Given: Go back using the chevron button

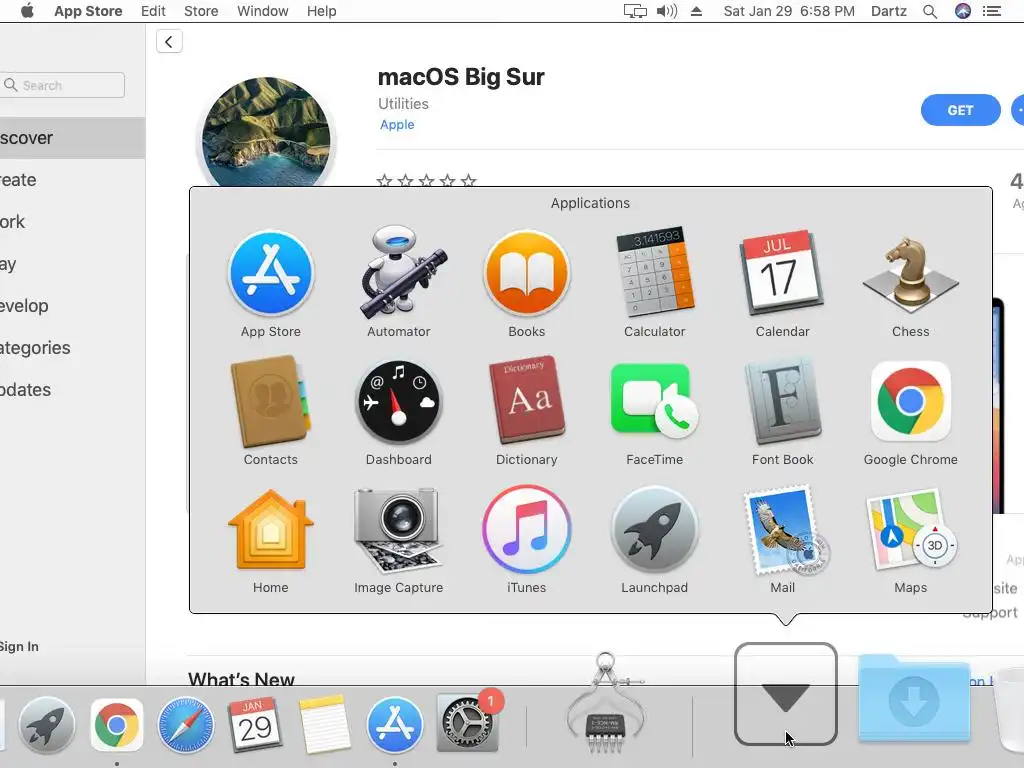Looking at the screenshot, I should [169, 42].
